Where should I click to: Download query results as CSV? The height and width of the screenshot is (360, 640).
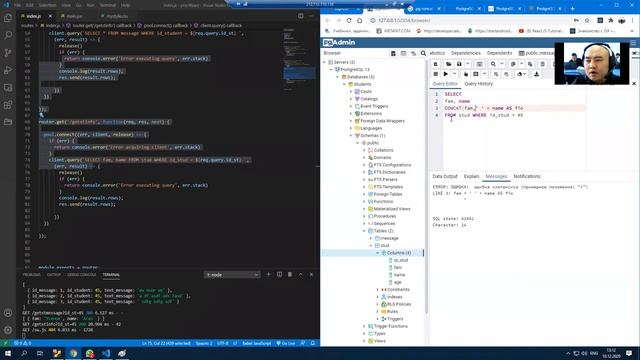[x=536, y=74]
